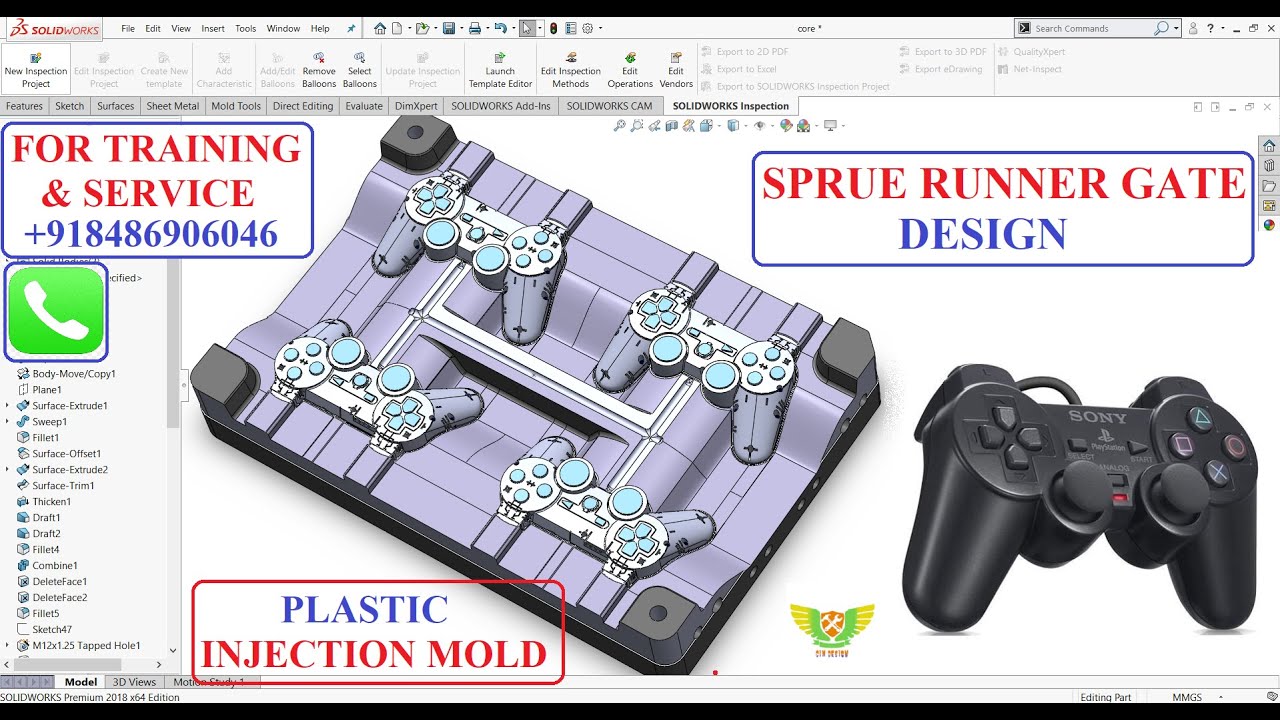Screen dimensions: 1280x720
Task: Click the feature tree panel collapse handle
Action: (x=184, y=383)
